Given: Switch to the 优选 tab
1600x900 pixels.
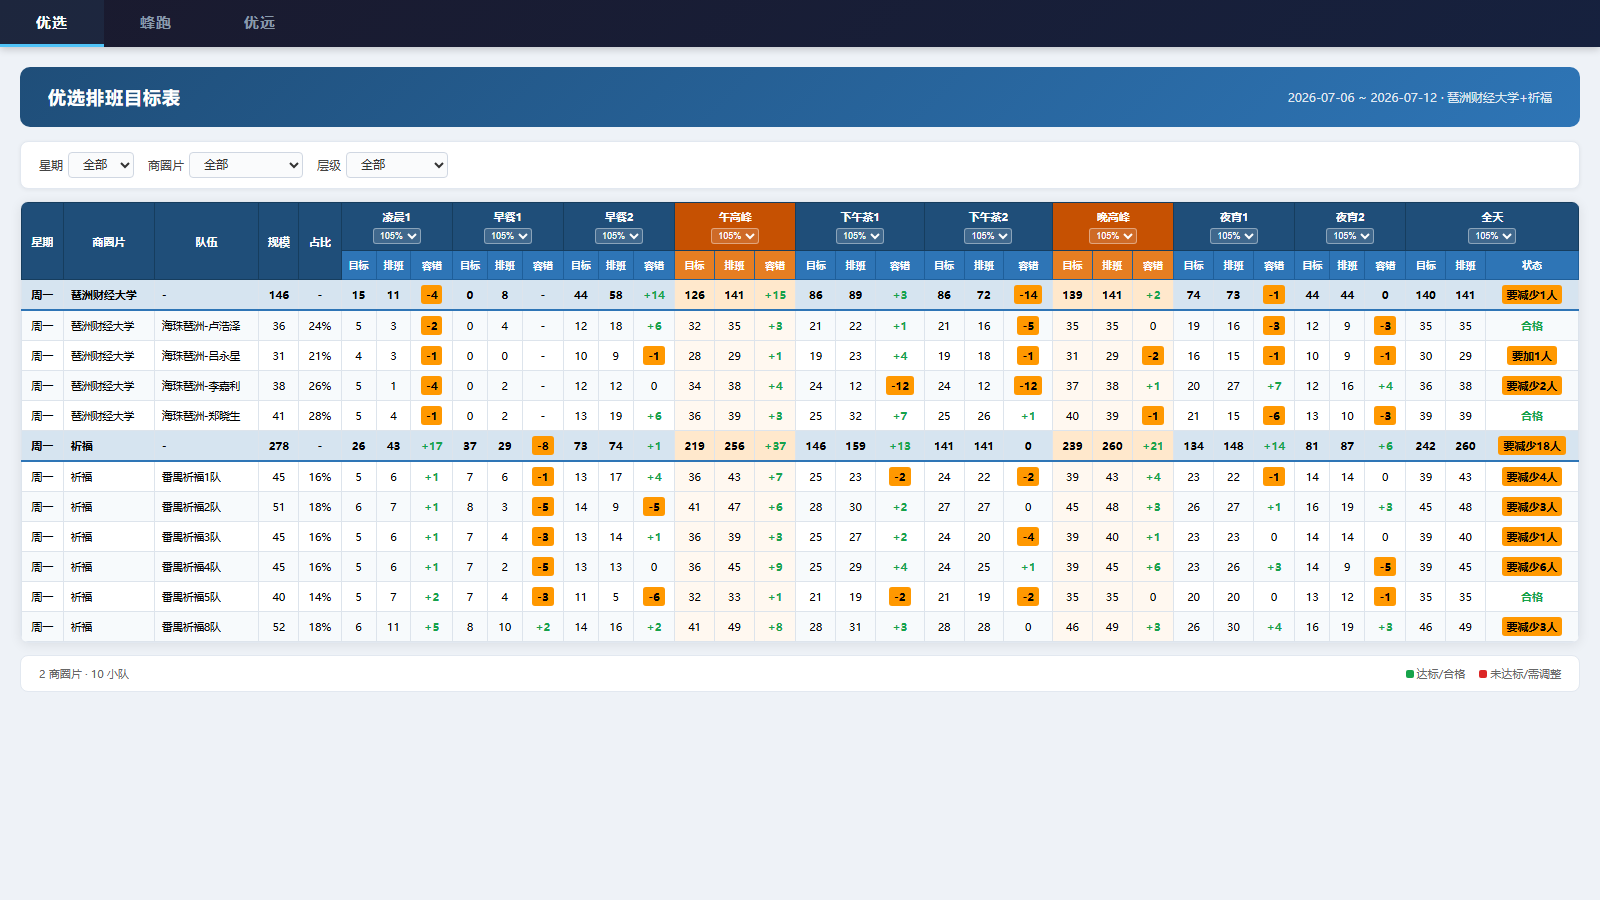Looking at the screenshot, I should [x=52, y=22].
